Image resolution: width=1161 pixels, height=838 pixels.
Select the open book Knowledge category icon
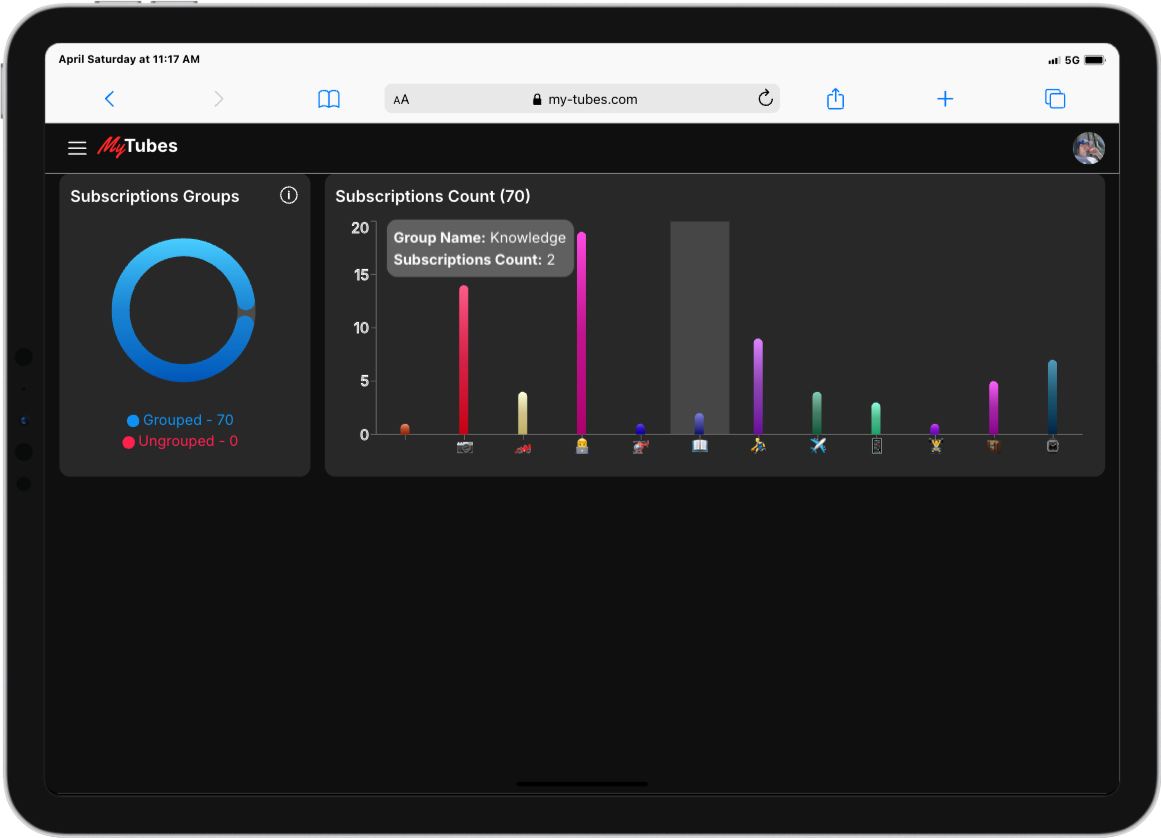(x=699, y=446)
